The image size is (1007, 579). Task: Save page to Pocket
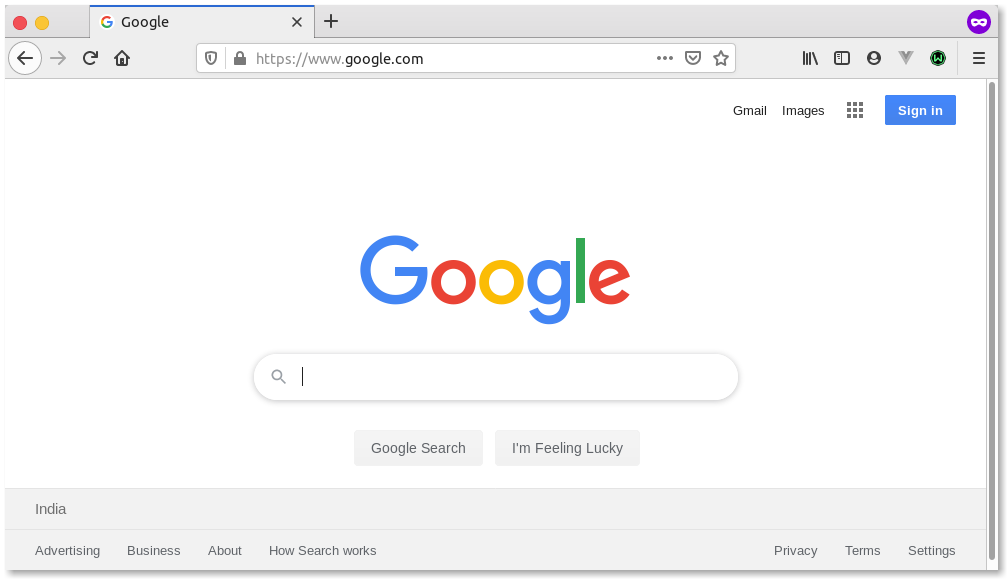click(x=693, y=58)
